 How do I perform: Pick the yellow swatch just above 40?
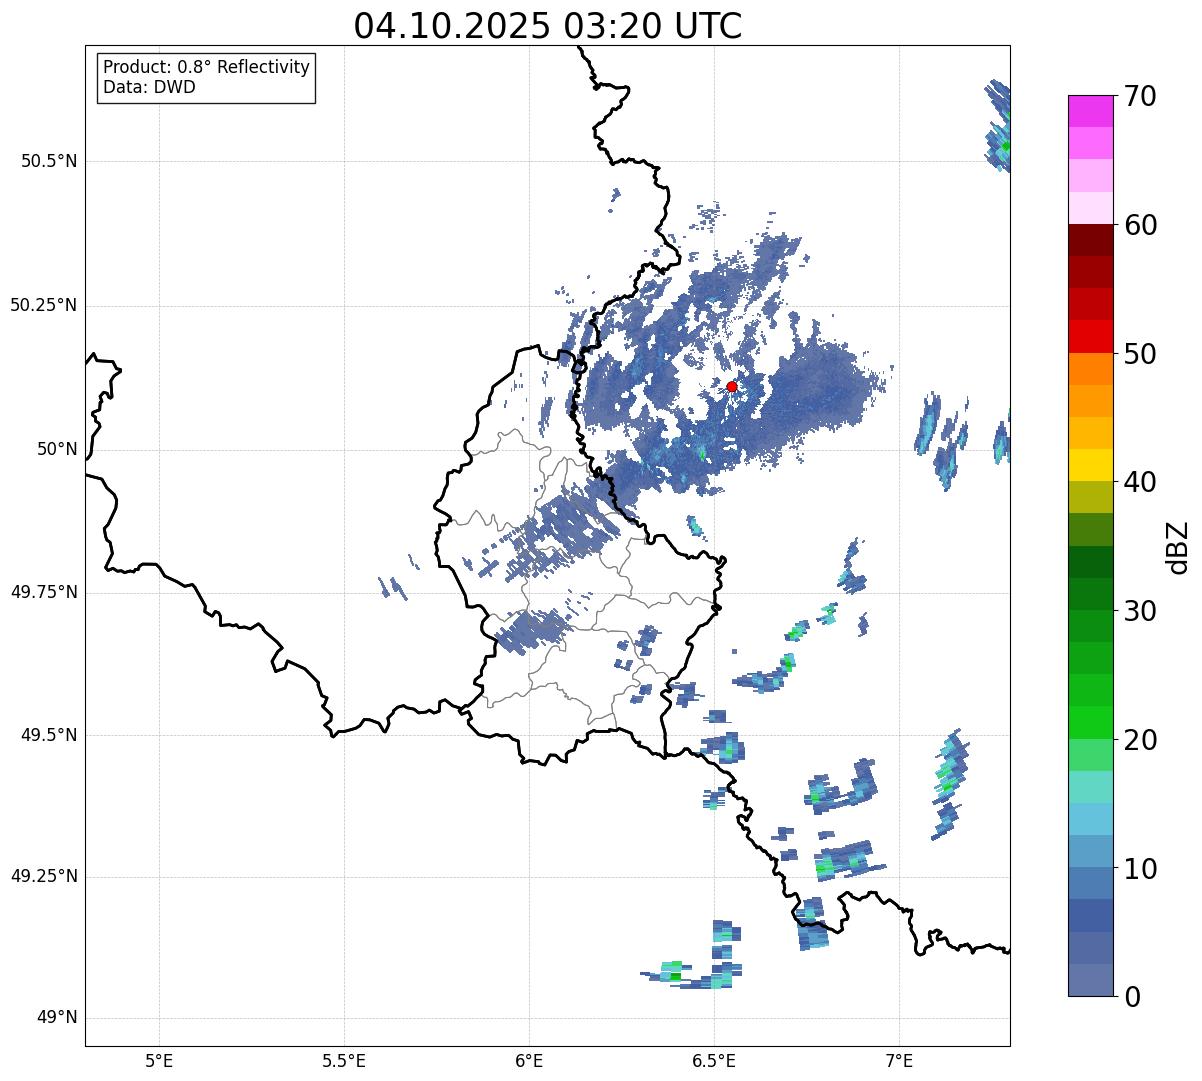click(x=1091, y=465)
